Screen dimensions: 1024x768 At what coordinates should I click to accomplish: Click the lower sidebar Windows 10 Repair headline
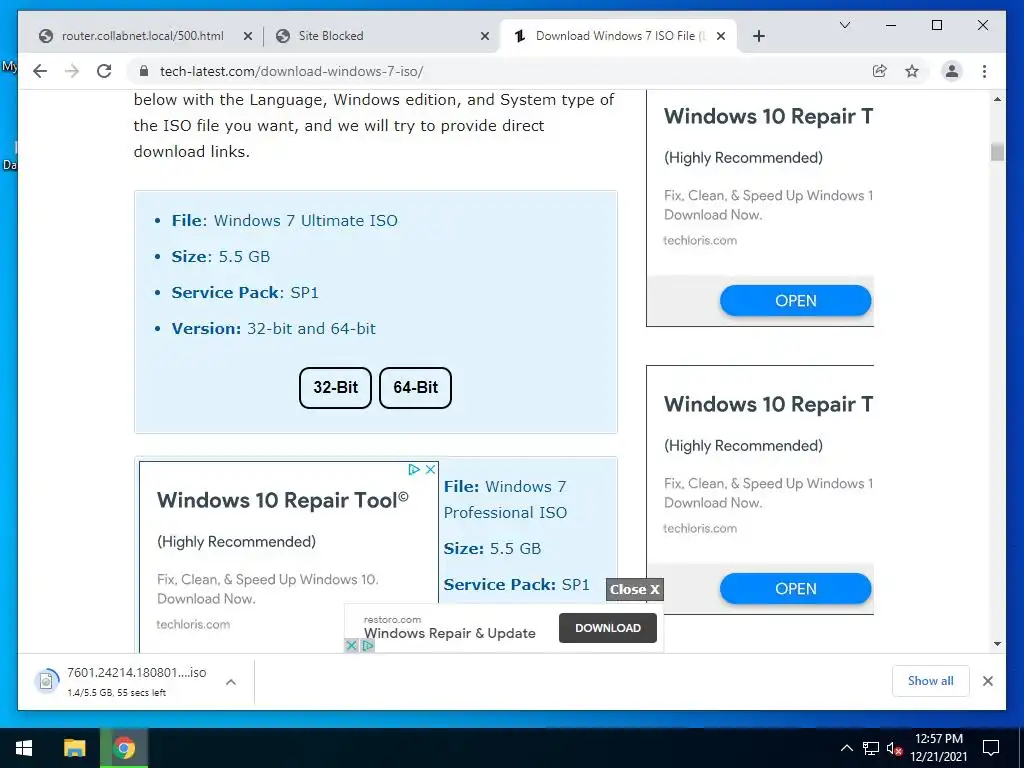click(x=768, y=404)
